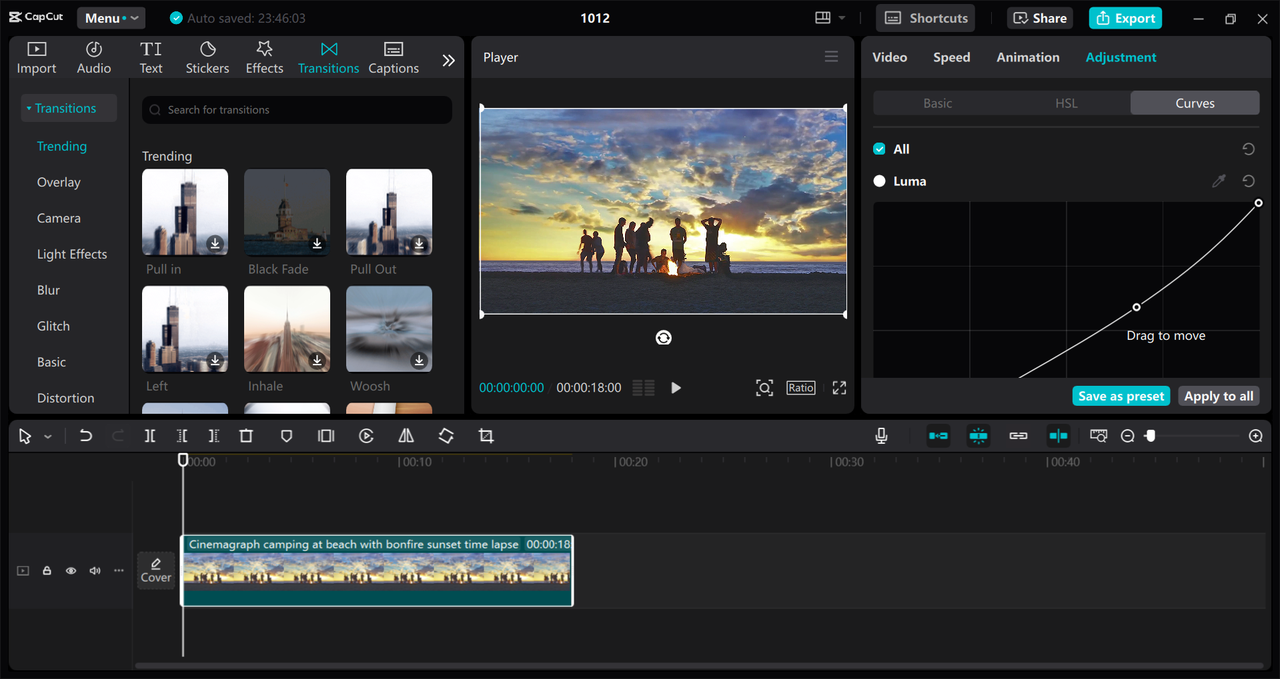Click the Search for transitions field
This screenshot has width=1280, height=679.
[x=297, y=110]
